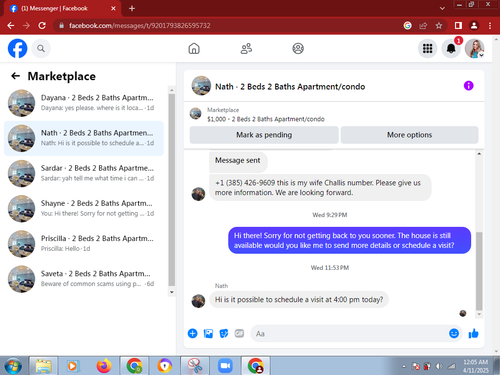
Task: Click "Hi is it possible to schedule" message
Action: [299, 300]
